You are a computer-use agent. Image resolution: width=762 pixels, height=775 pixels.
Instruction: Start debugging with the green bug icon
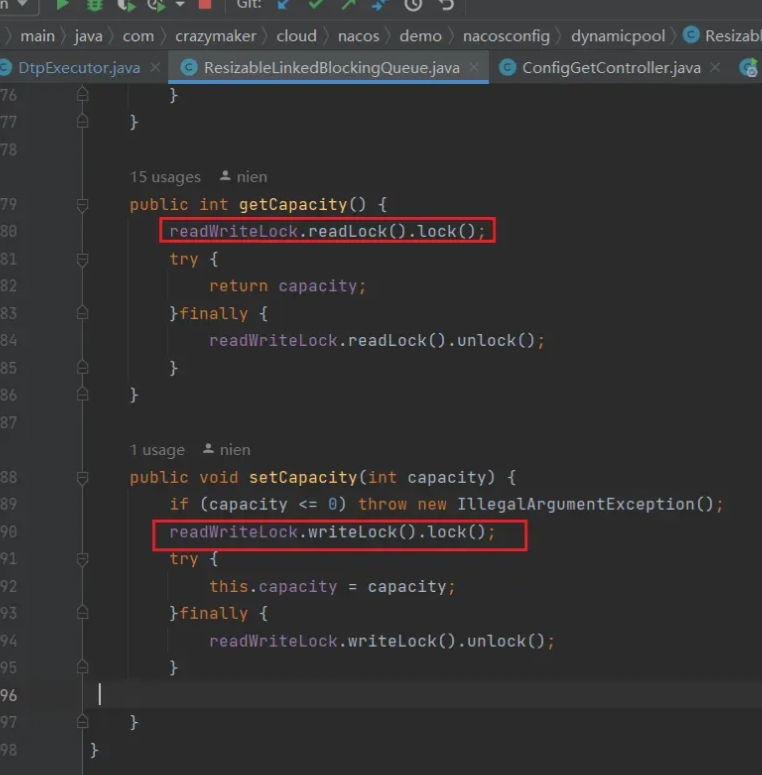click(94, 4)
